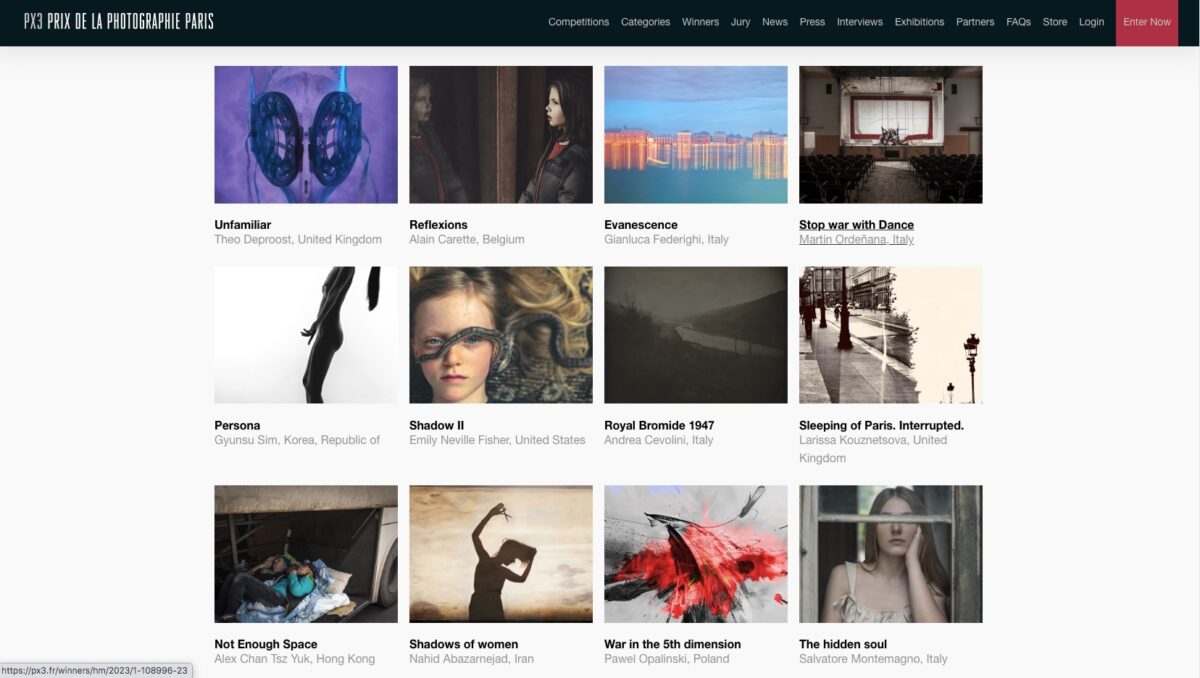This screenshot has height=678, width=1200.
Task: Open the Evanescence city lights thumbnail
Action: [696, 135]
